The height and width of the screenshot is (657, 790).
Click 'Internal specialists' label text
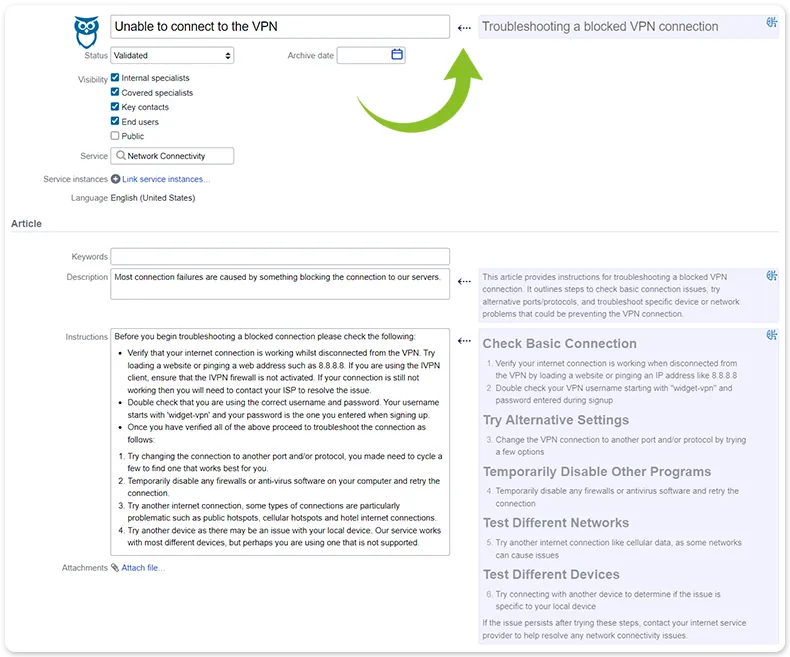point(155,78)
